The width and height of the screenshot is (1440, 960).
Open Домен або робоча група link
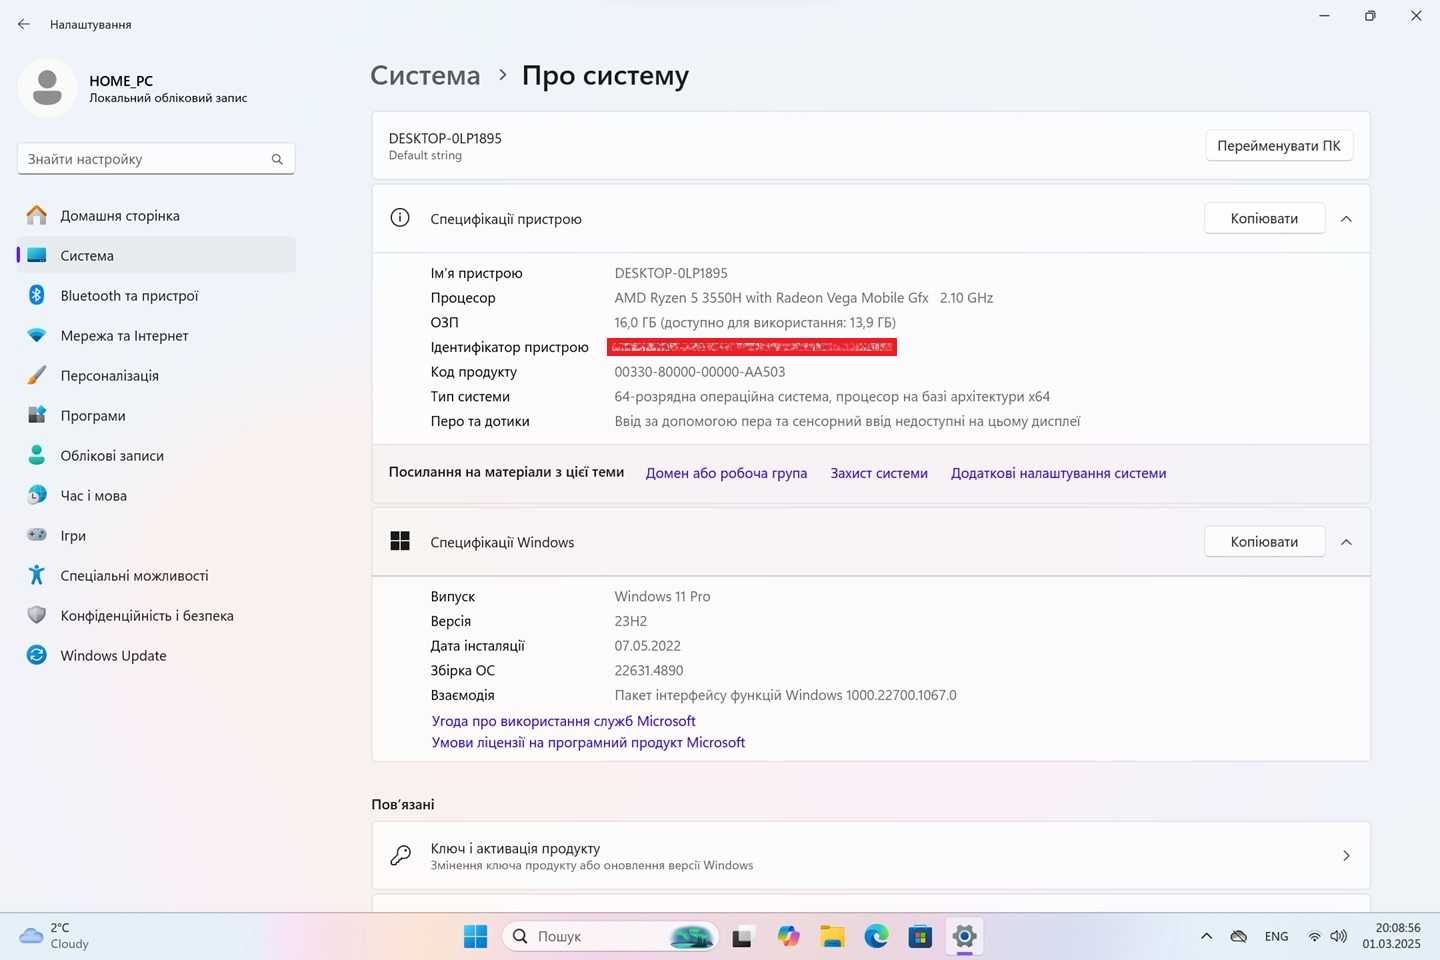pyautogui.click(x=726, y=473)
